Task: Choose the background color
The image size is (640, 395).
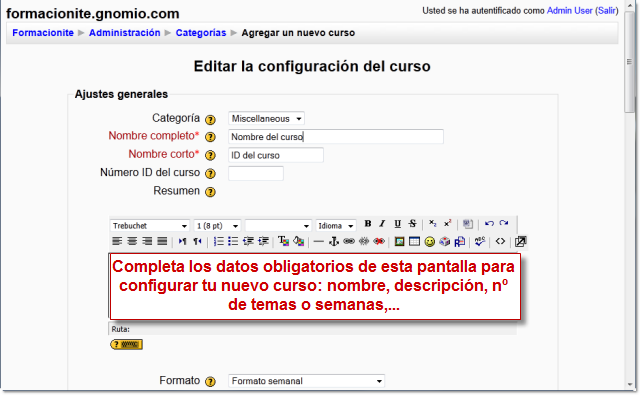Action: [x=298, y=242]
